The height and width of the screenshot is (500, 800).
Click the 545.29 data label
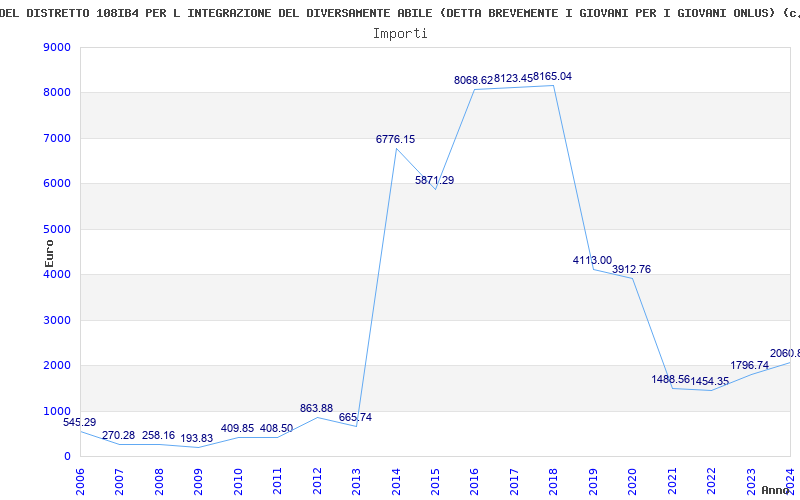coord(80,422)
